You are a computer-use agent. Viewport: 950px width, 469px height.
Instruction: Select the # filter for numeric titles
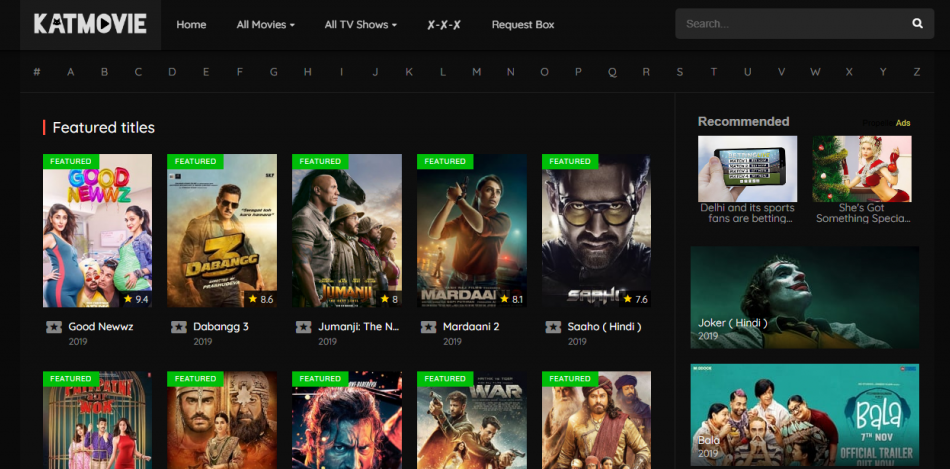(x=37, y=72)
